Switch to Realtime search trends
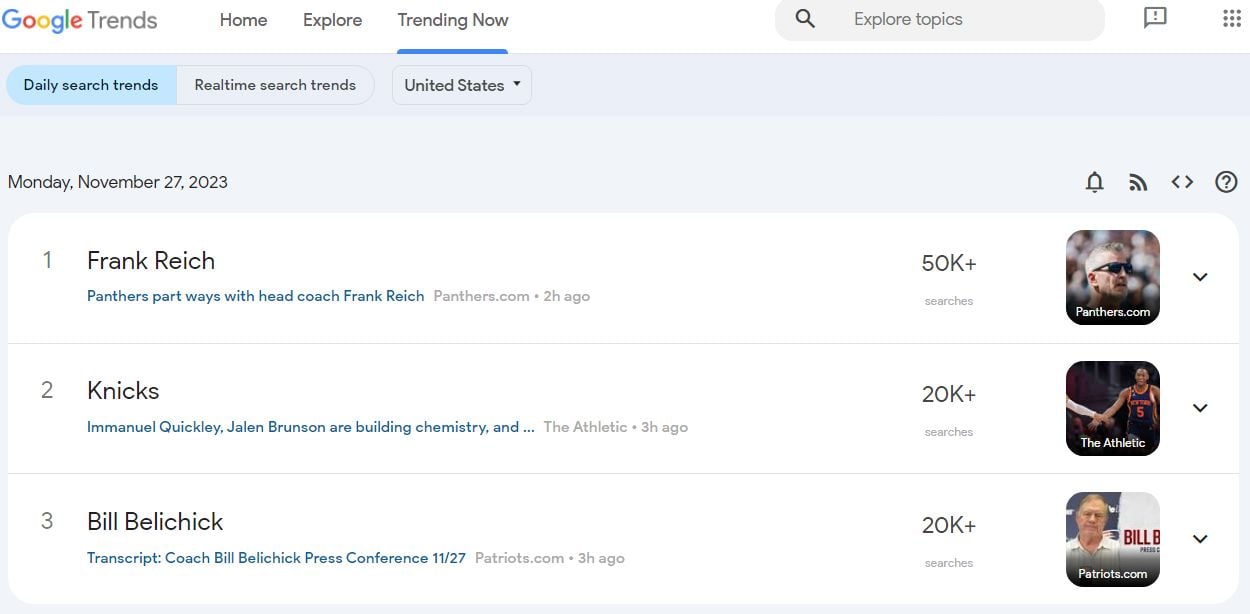This screenshot has height=614, width=1250. click(275, 85)
